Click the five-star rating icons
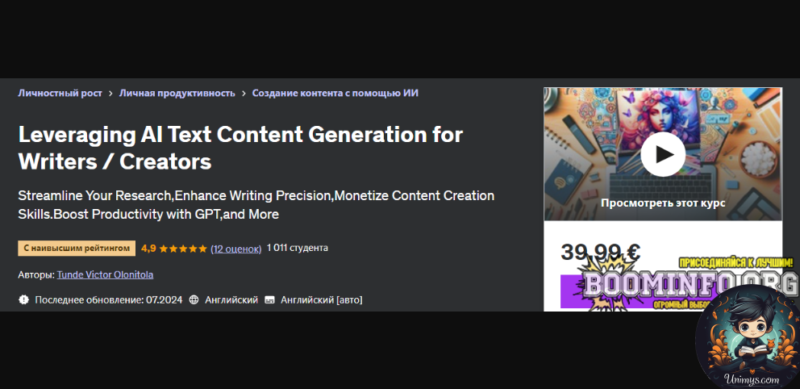 183,249
